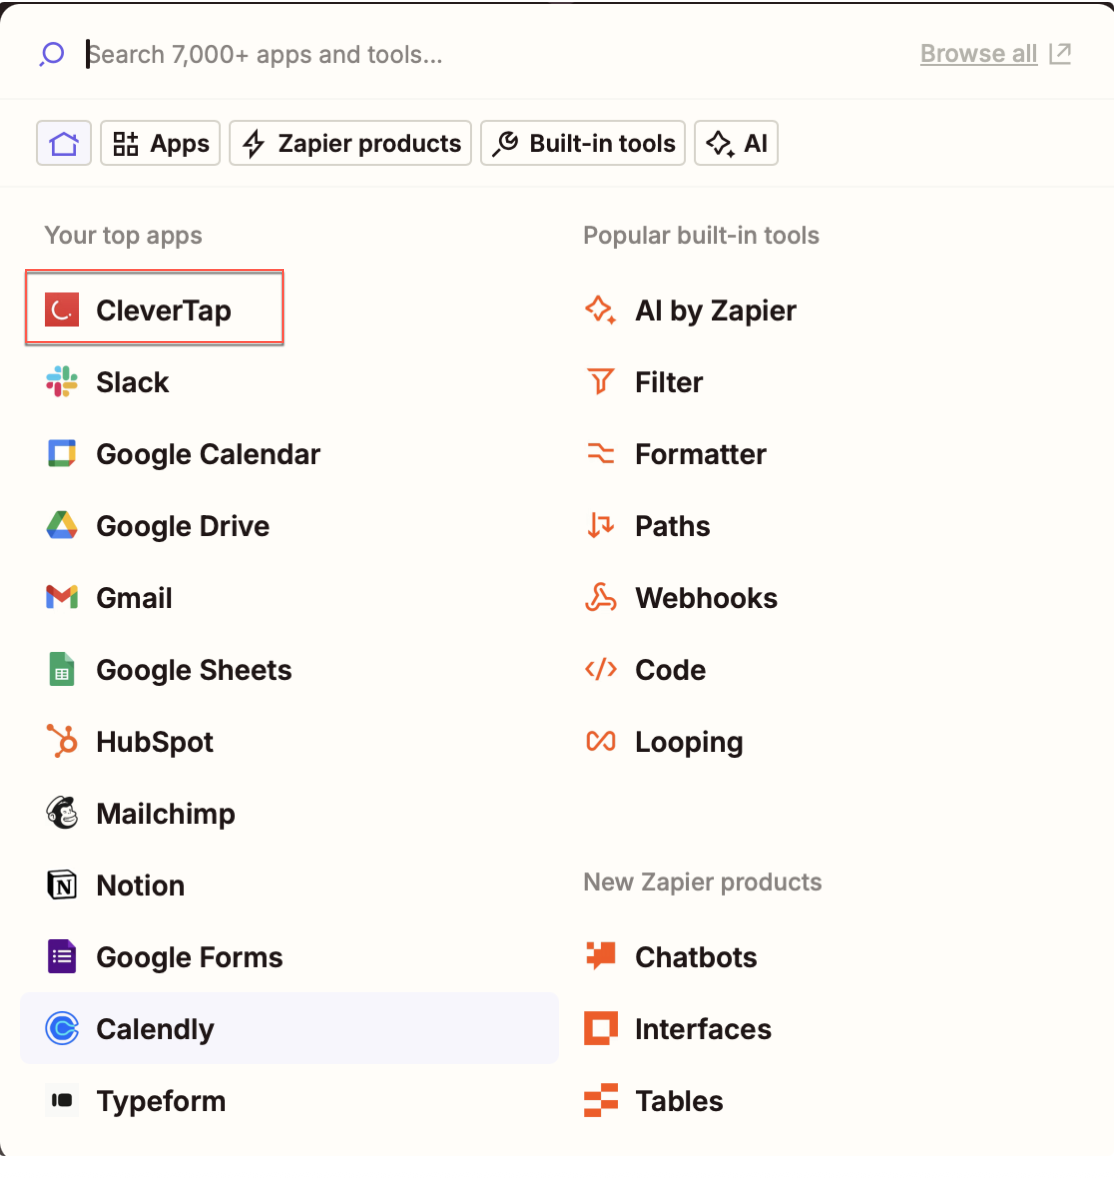The image size is (1118, 1178).
Task: Choose CleverTap from top apps
Action: click(164, 310)
